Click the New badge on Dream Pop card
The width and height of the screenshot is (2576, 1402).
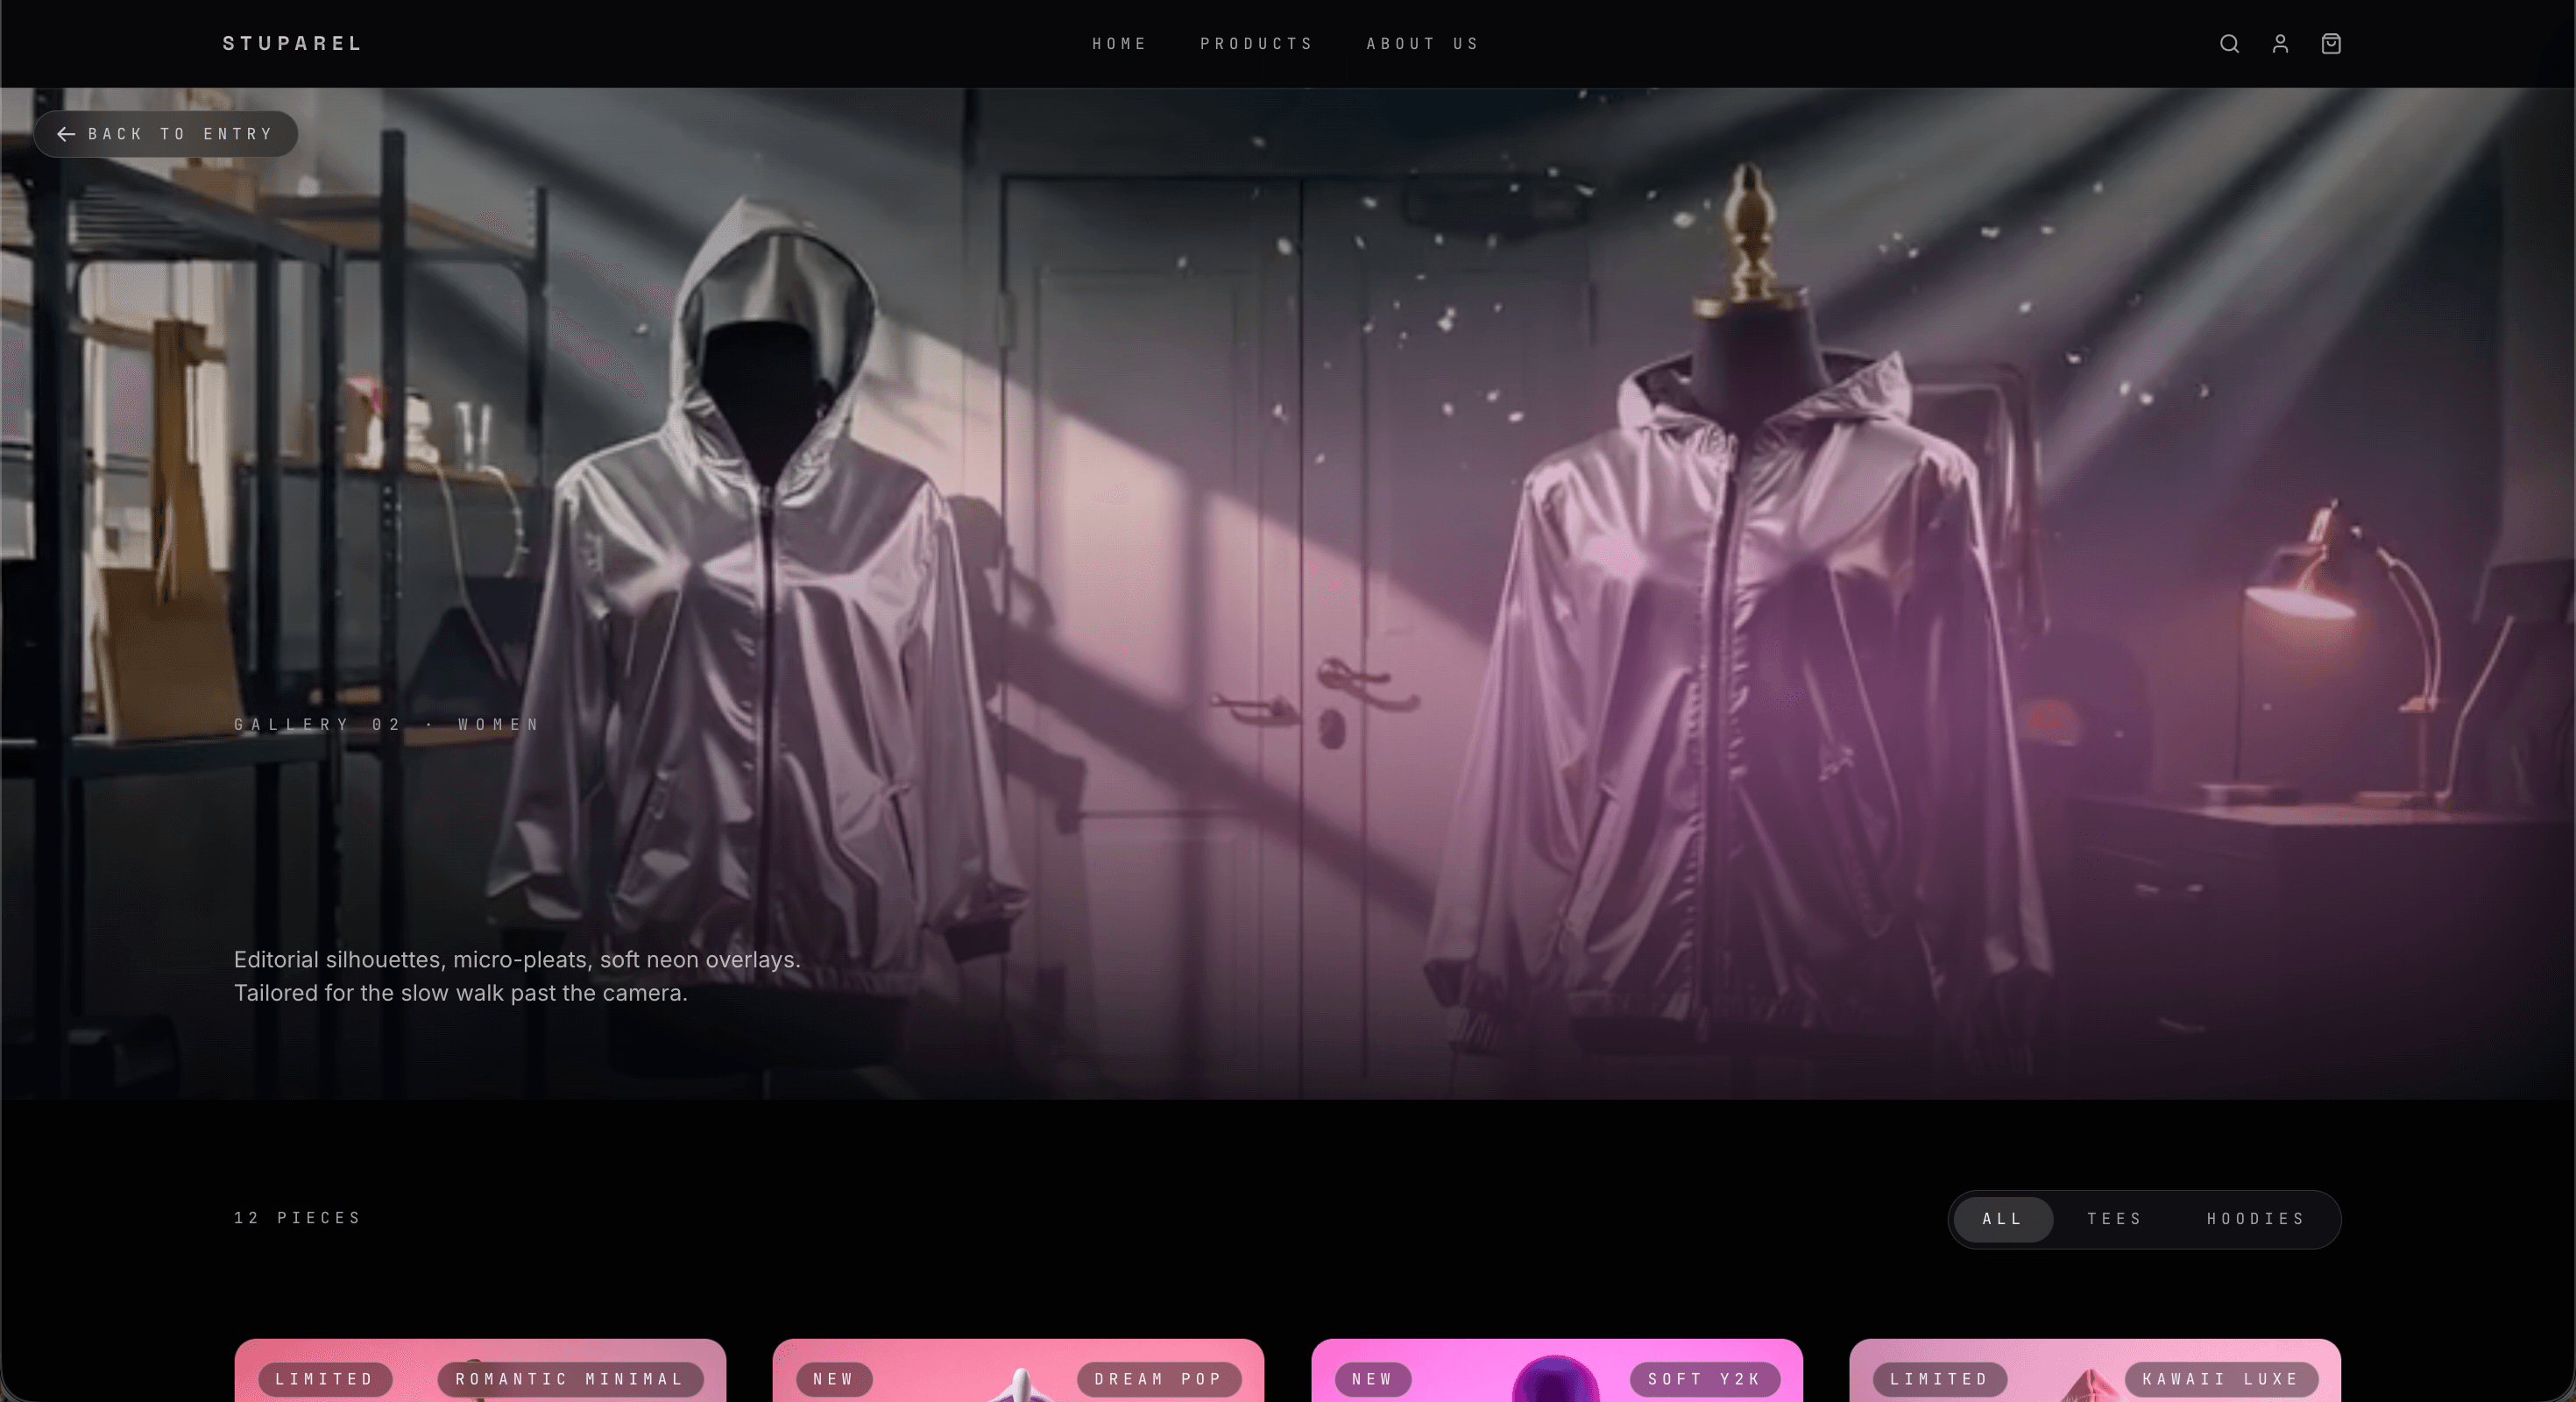(834, 1379)
